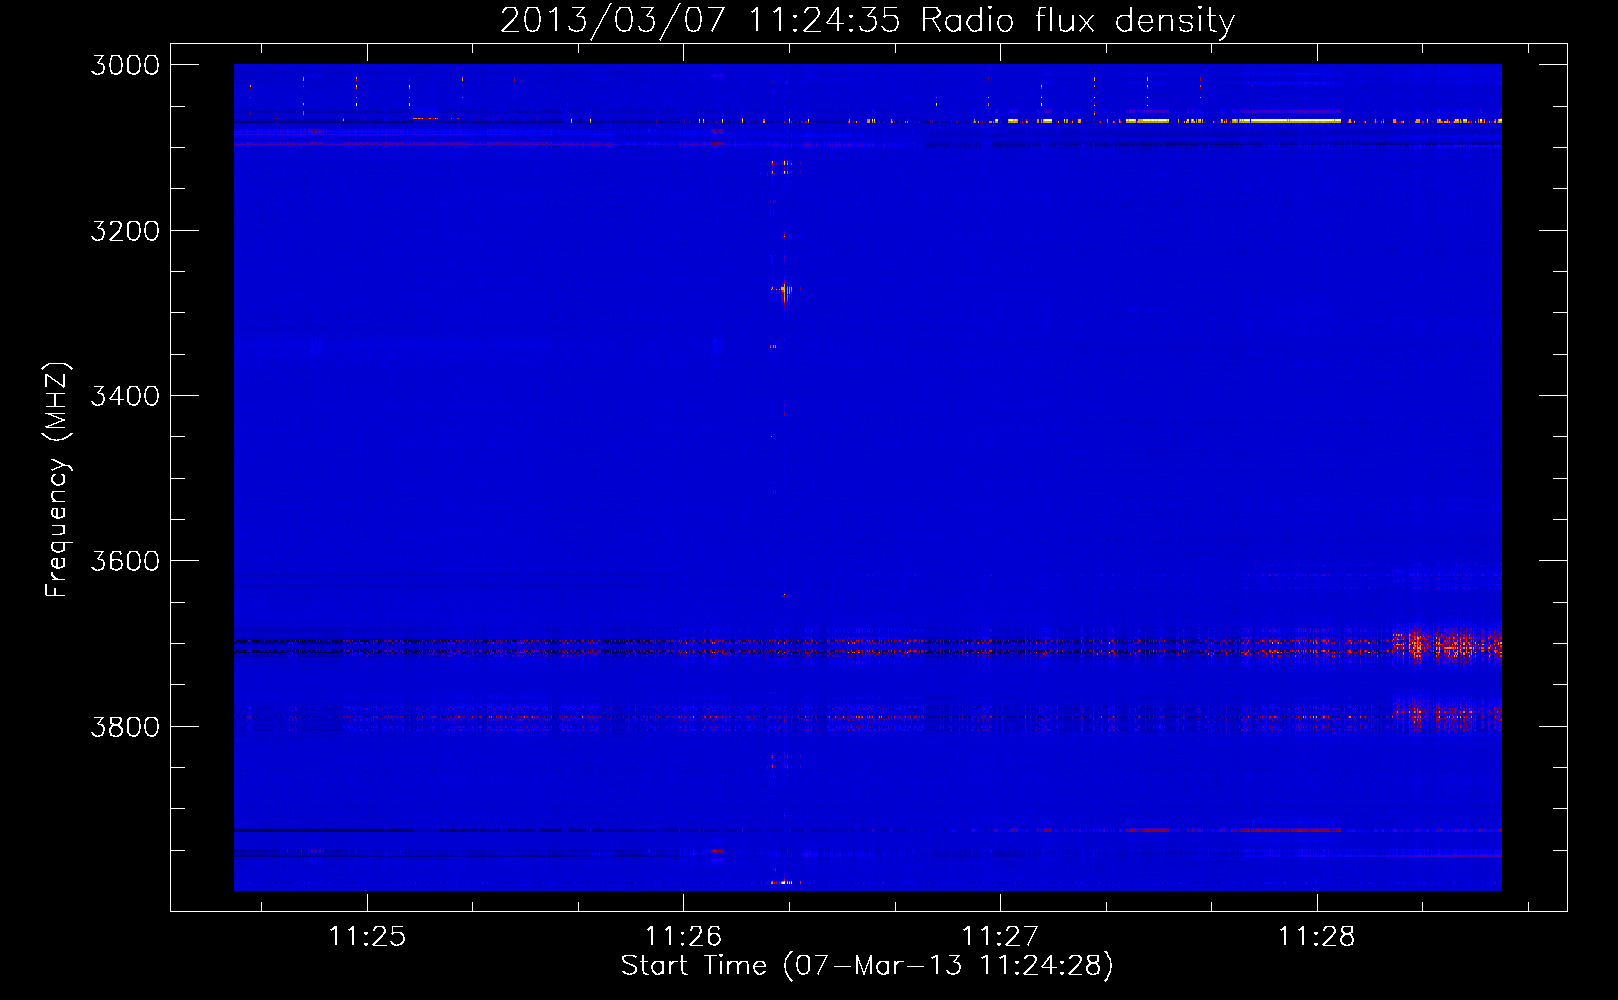The height and width of the screenshot is (1000, 1618).
Task: Click the 3200 frequency tick label
Action: click(x=125, y=231)
